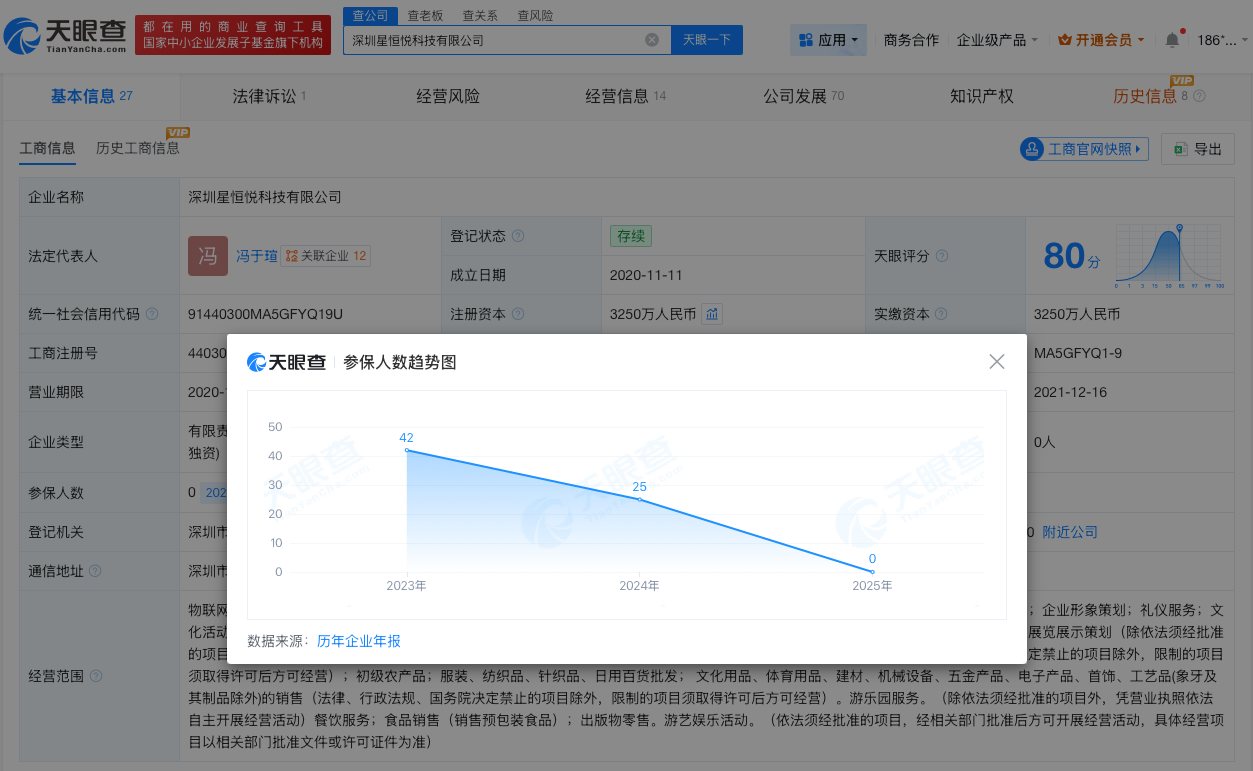Select 查老板 in the top navigation
Image resolution: width=1253 pixels, height=771 pixels.
[424, 15]
